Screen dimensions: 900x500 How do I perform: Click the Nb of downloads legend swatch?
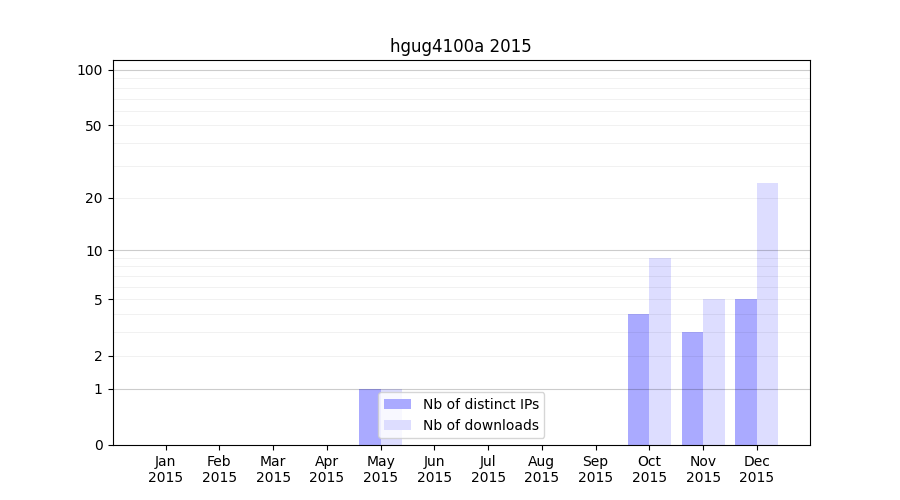pyautogui.click(x=397, y=425)
